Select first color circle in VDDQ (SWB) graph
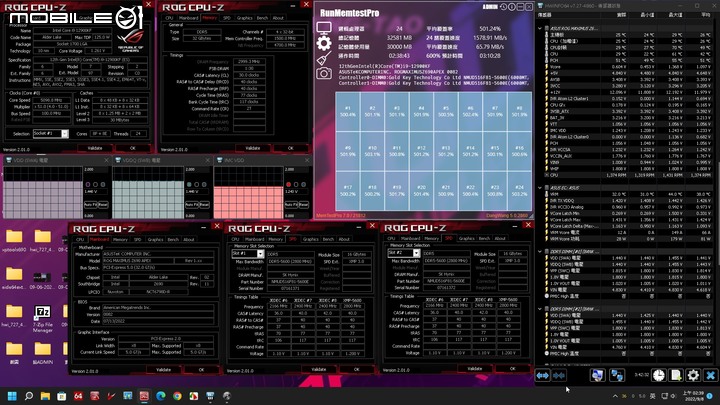The height and width of the screenshot is (405, 720). 189,185
